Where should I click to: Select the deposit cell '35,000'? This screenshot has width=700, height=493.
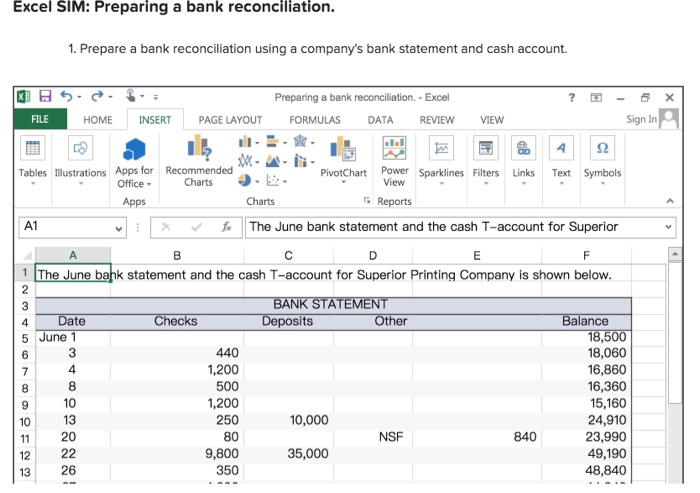(x=288, y=454)
